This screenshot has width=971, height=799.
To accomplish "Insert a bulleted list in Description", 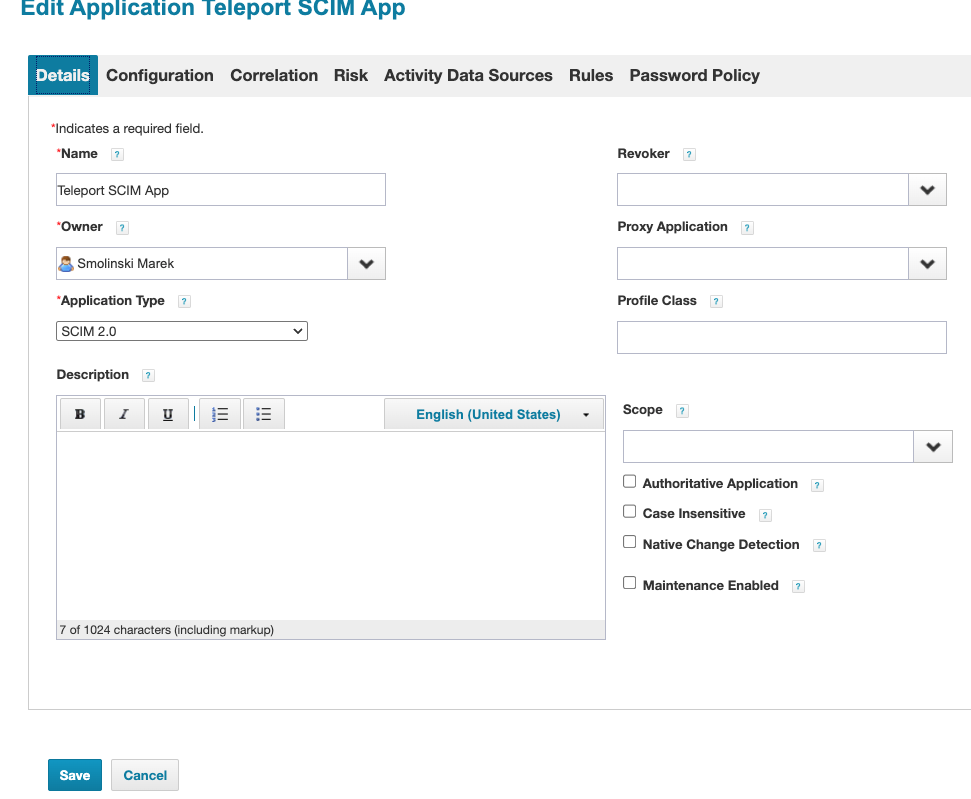I will [264, 414].
